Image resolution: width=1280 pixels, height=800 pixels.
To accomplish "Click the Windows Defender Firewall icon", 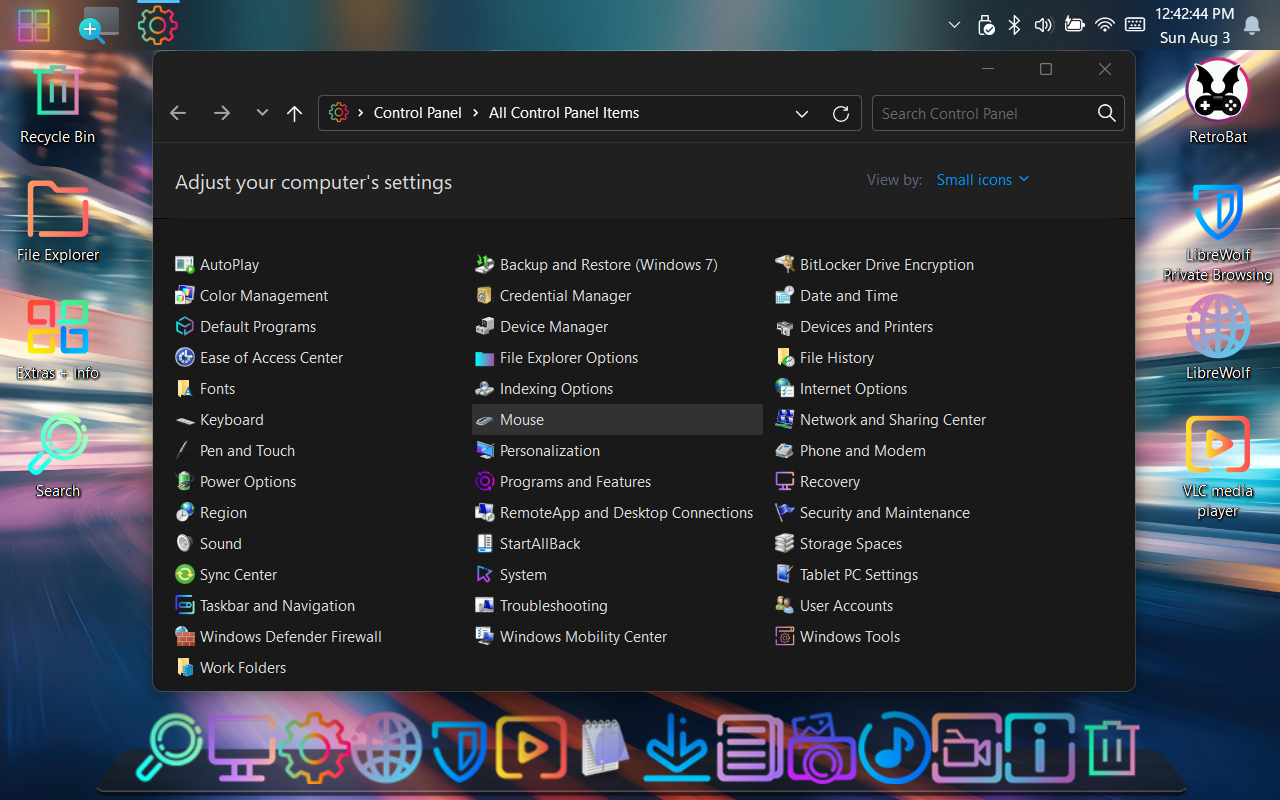I will [184, 637].
